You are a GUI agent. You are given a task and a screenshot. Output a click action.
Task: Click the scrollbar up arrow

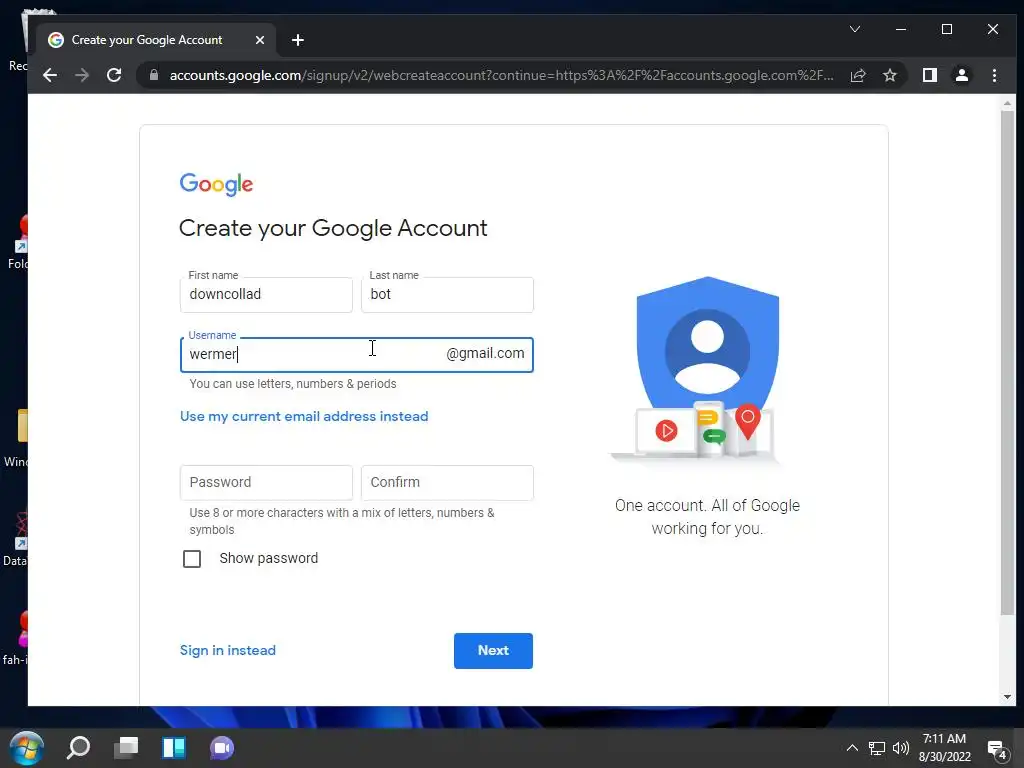[1007, 103]
